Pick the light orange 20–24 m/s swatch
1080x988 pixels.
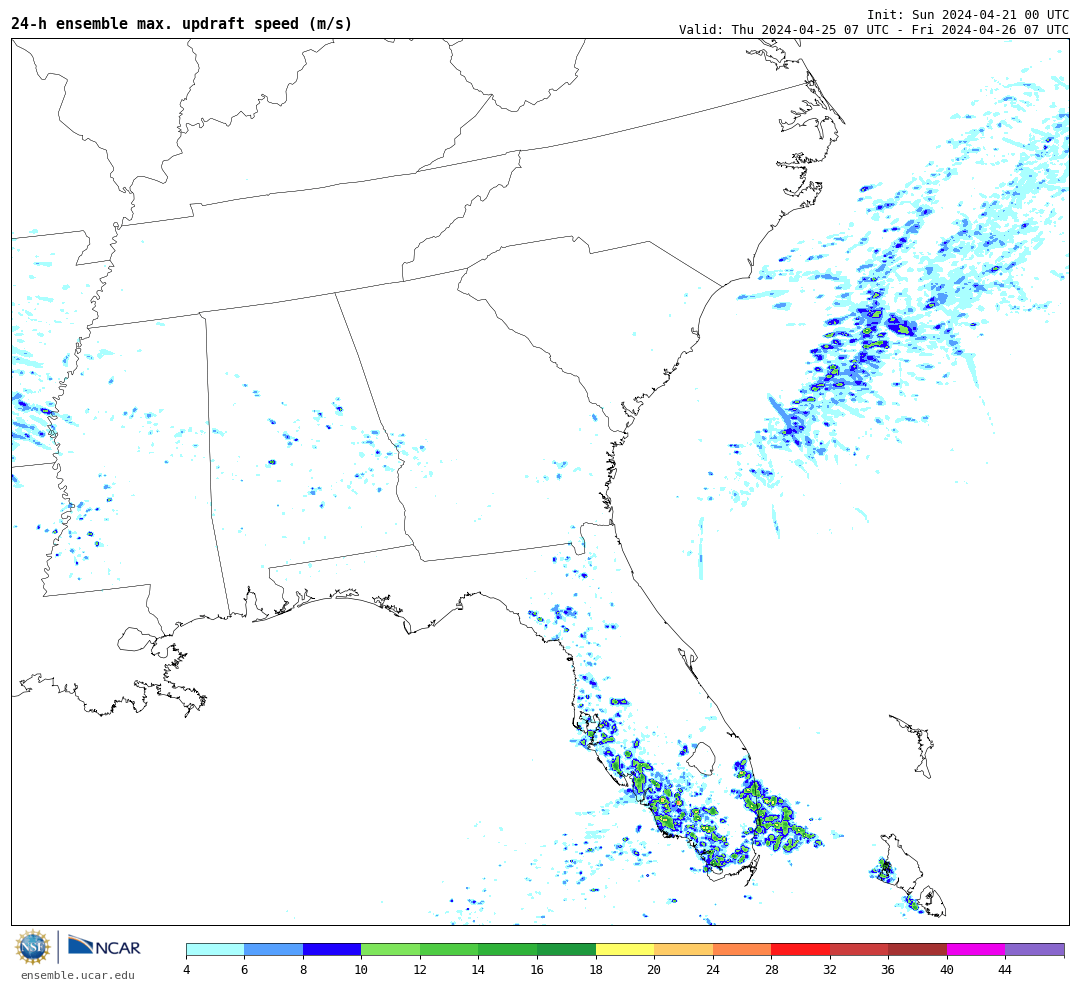[x=683, y=949]
